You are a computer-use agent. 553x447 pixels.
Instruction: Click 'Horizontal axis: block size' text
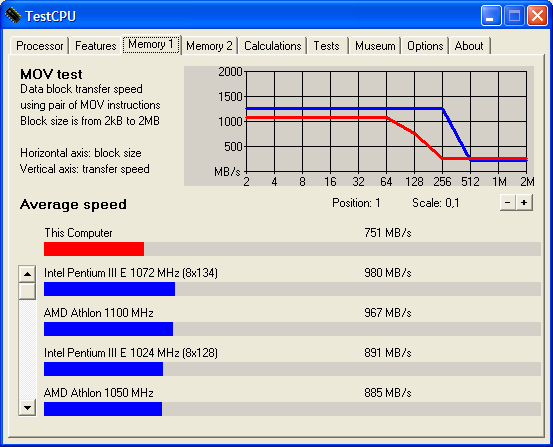[81, 153]
